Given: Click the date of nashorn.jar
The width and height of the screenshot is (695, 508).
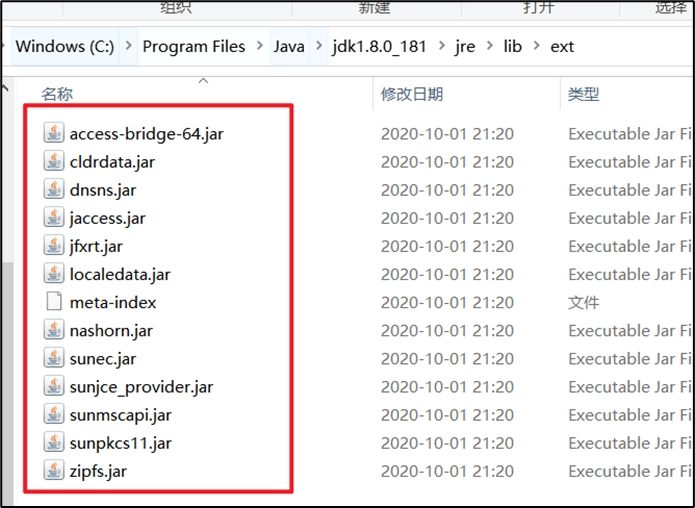Looking at the screenshot, I should click(447, 331).
